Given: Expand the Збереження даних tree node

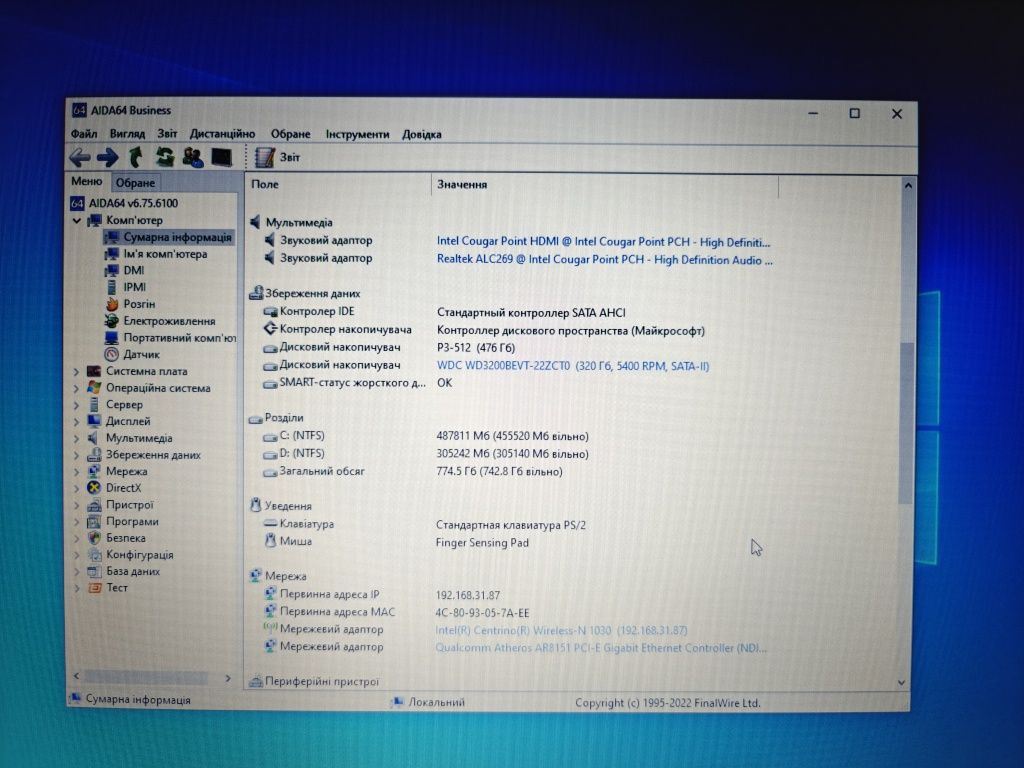Looking at the screenshot, I should 76,455.
